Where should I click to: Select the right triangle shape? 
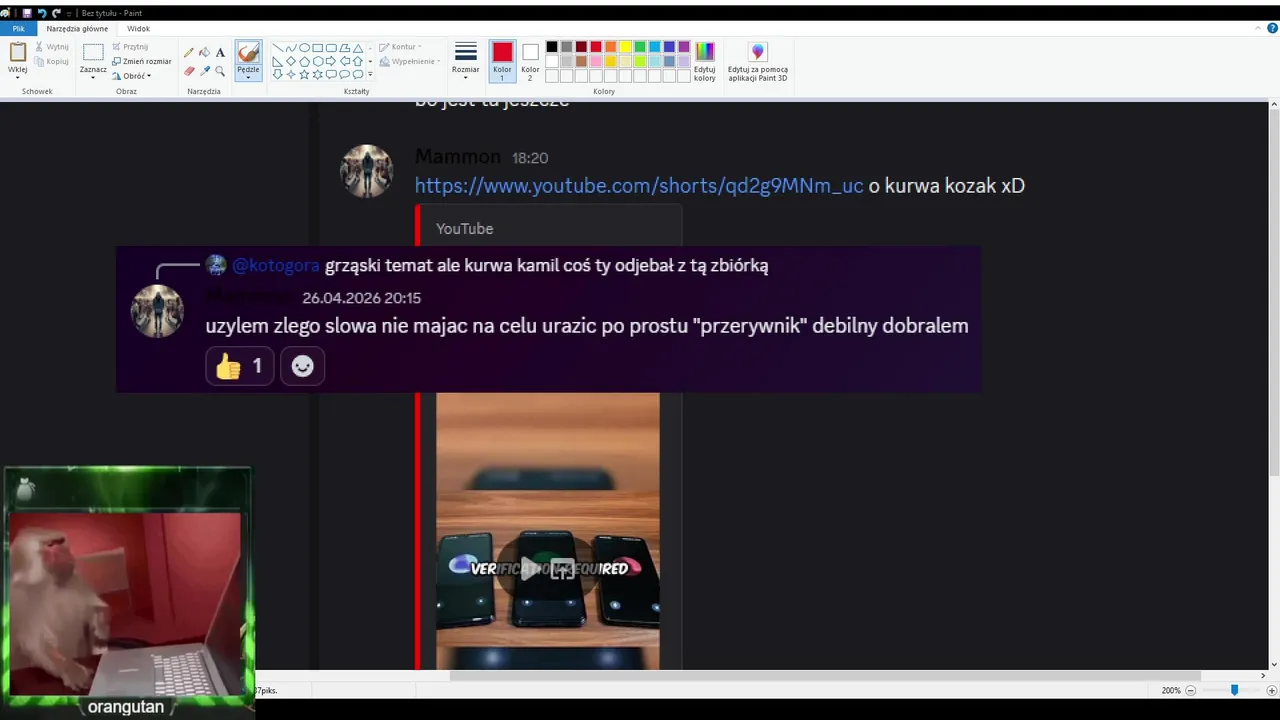[278, 61]
